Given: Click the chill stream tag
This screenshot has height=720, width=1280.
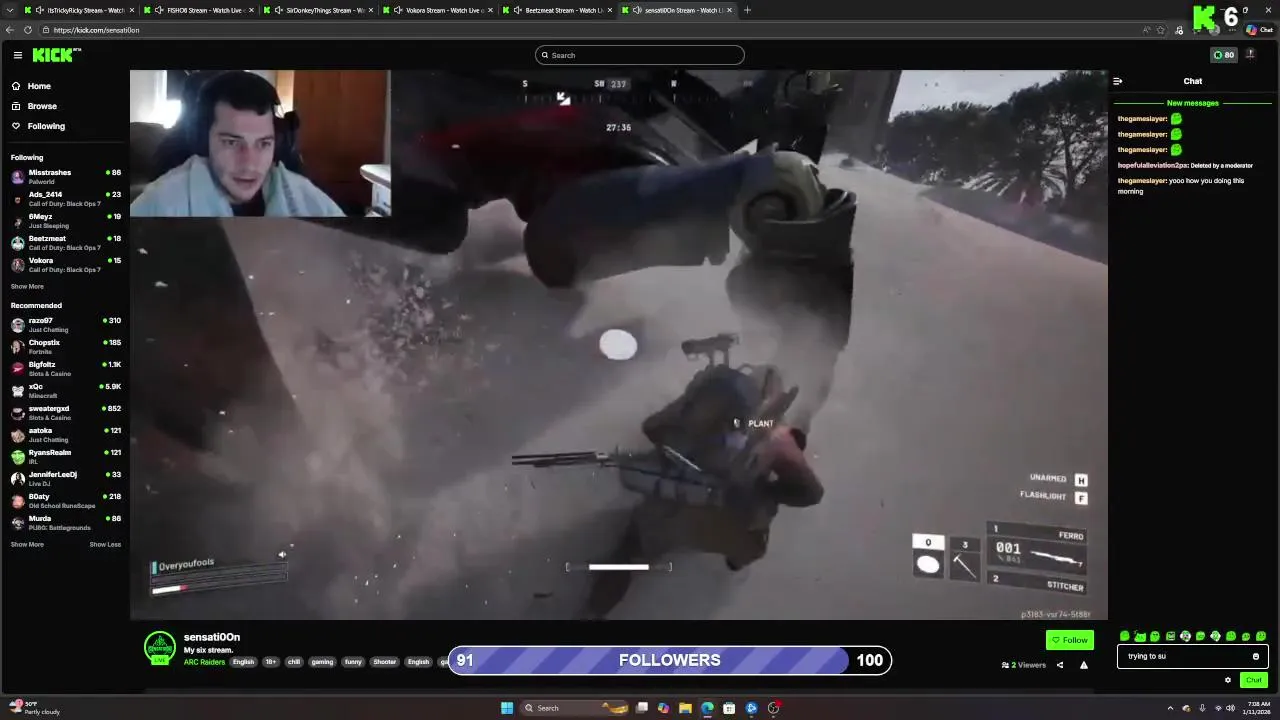Looking at the screenshot, I should click(294, 662).
